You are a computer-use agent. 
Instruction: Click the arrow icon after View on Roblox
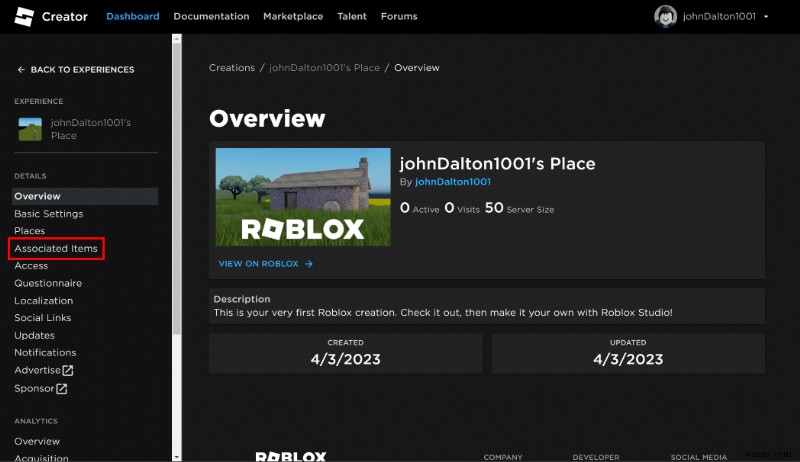coord(309,264)
